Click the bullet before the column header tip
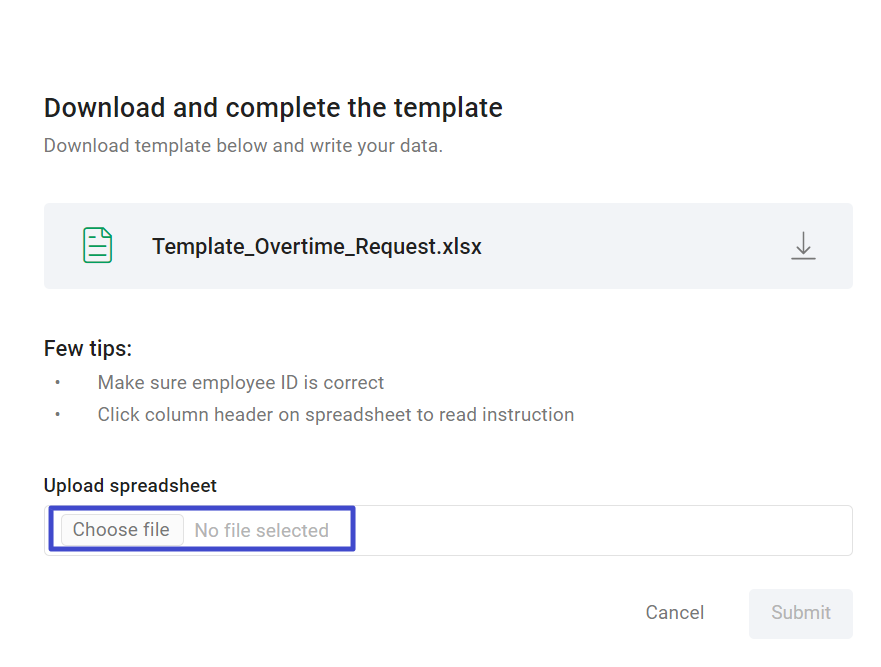 pos(57,415)
